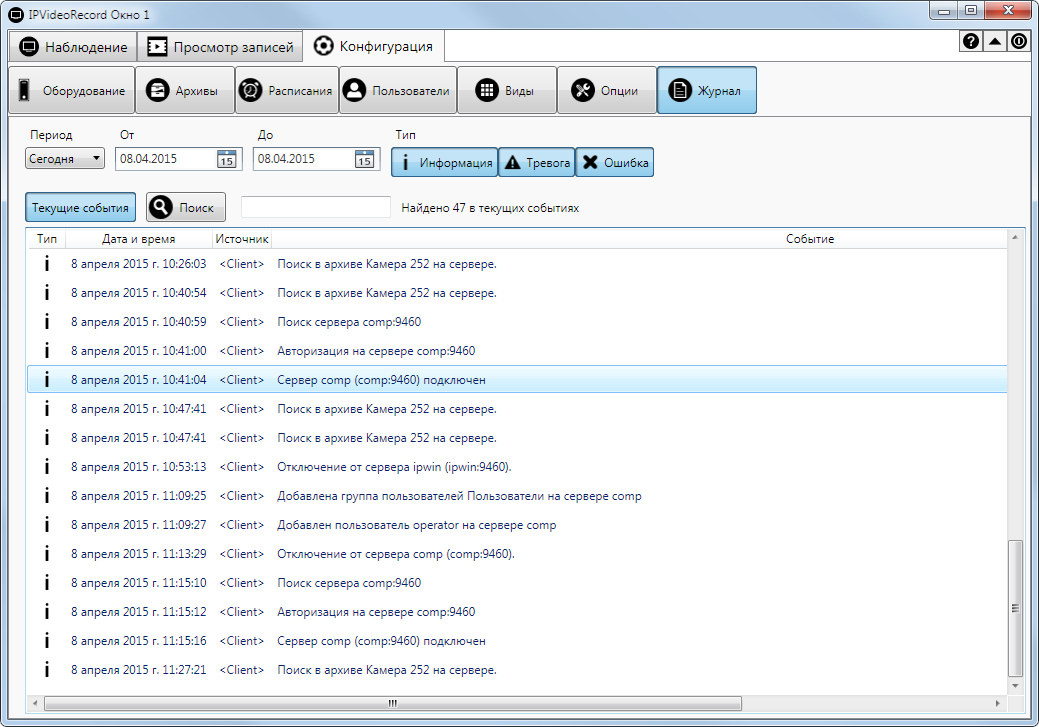Open the Архивы (Archives) section

click(185, 91)
